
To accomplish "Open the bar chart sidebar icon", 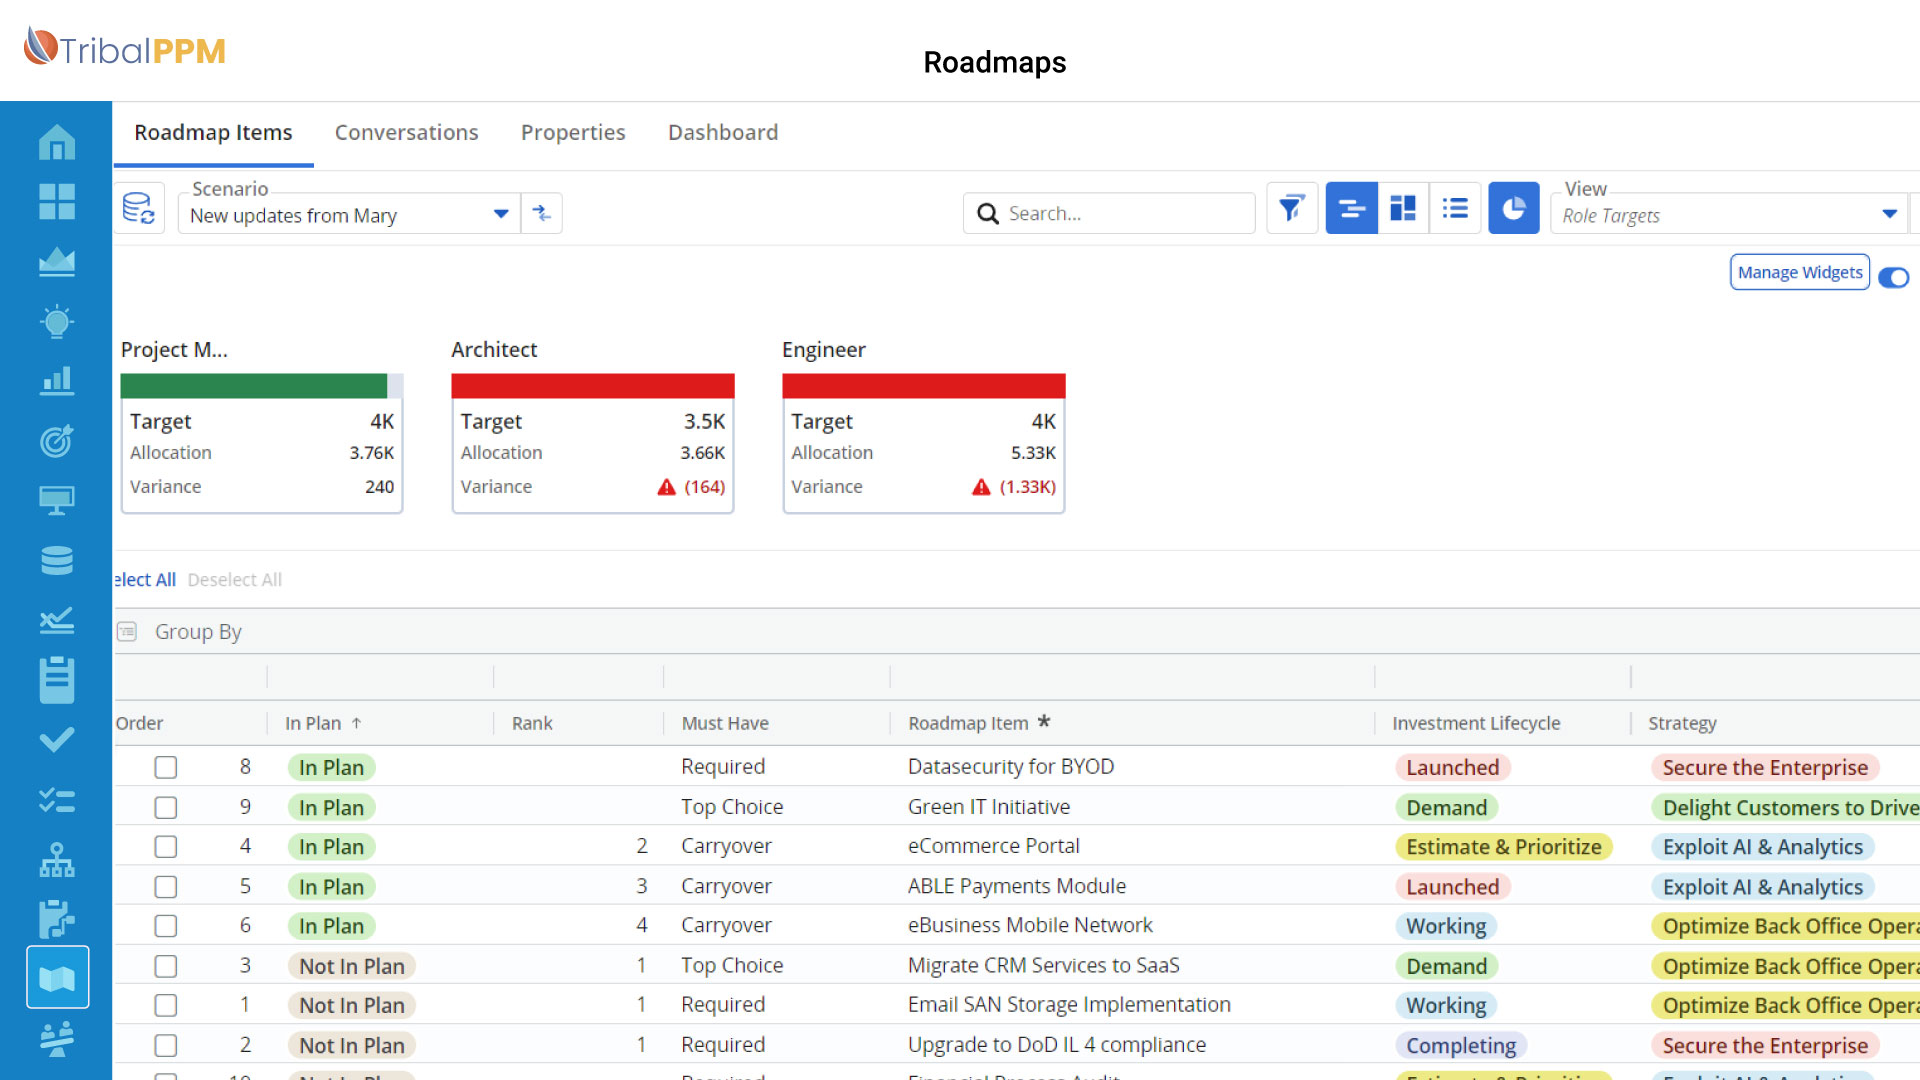I will pyautogui.click(x=57, y=381).
